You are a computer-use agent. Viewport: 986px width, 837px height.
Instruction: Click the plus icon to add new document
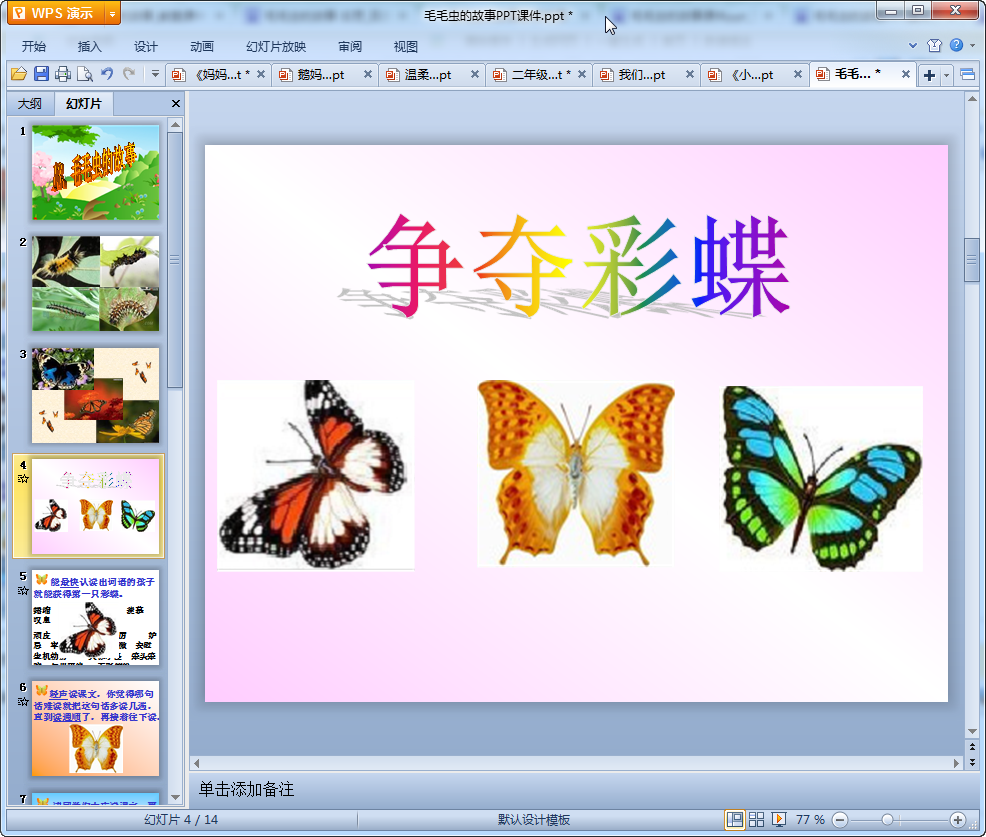point(929,76)
